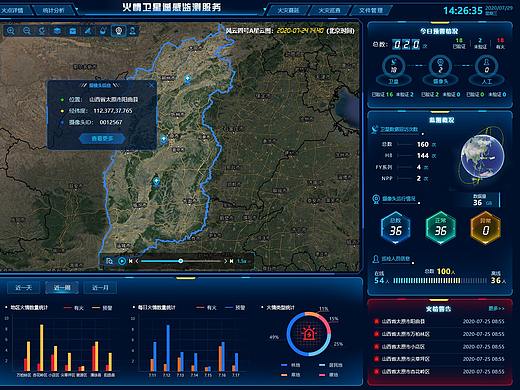Step back one frame in playback bar
The image size is (520, 390).
click(137, 261)
